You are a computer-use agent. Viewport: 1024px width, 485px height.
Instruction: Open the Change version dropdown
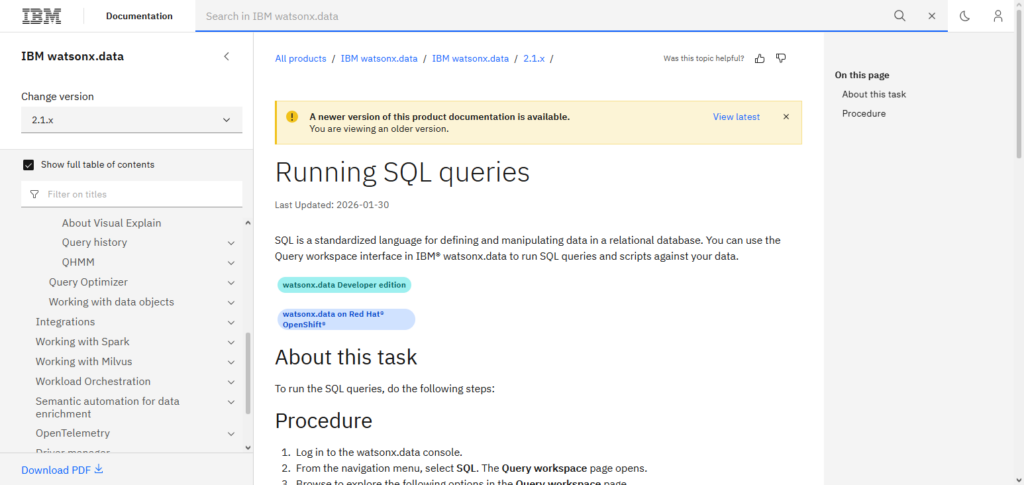(131, 120)
